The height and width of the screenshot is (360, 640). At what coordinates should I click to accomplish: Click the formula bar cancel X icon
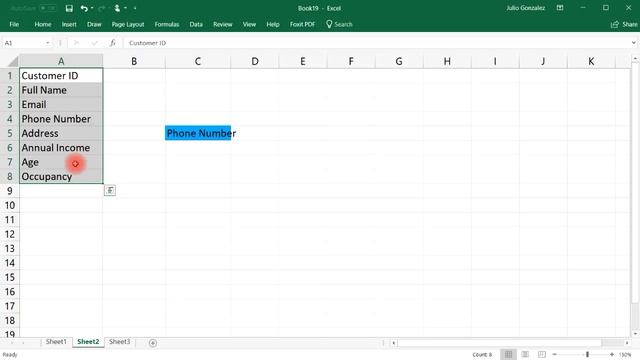[76, 43]
